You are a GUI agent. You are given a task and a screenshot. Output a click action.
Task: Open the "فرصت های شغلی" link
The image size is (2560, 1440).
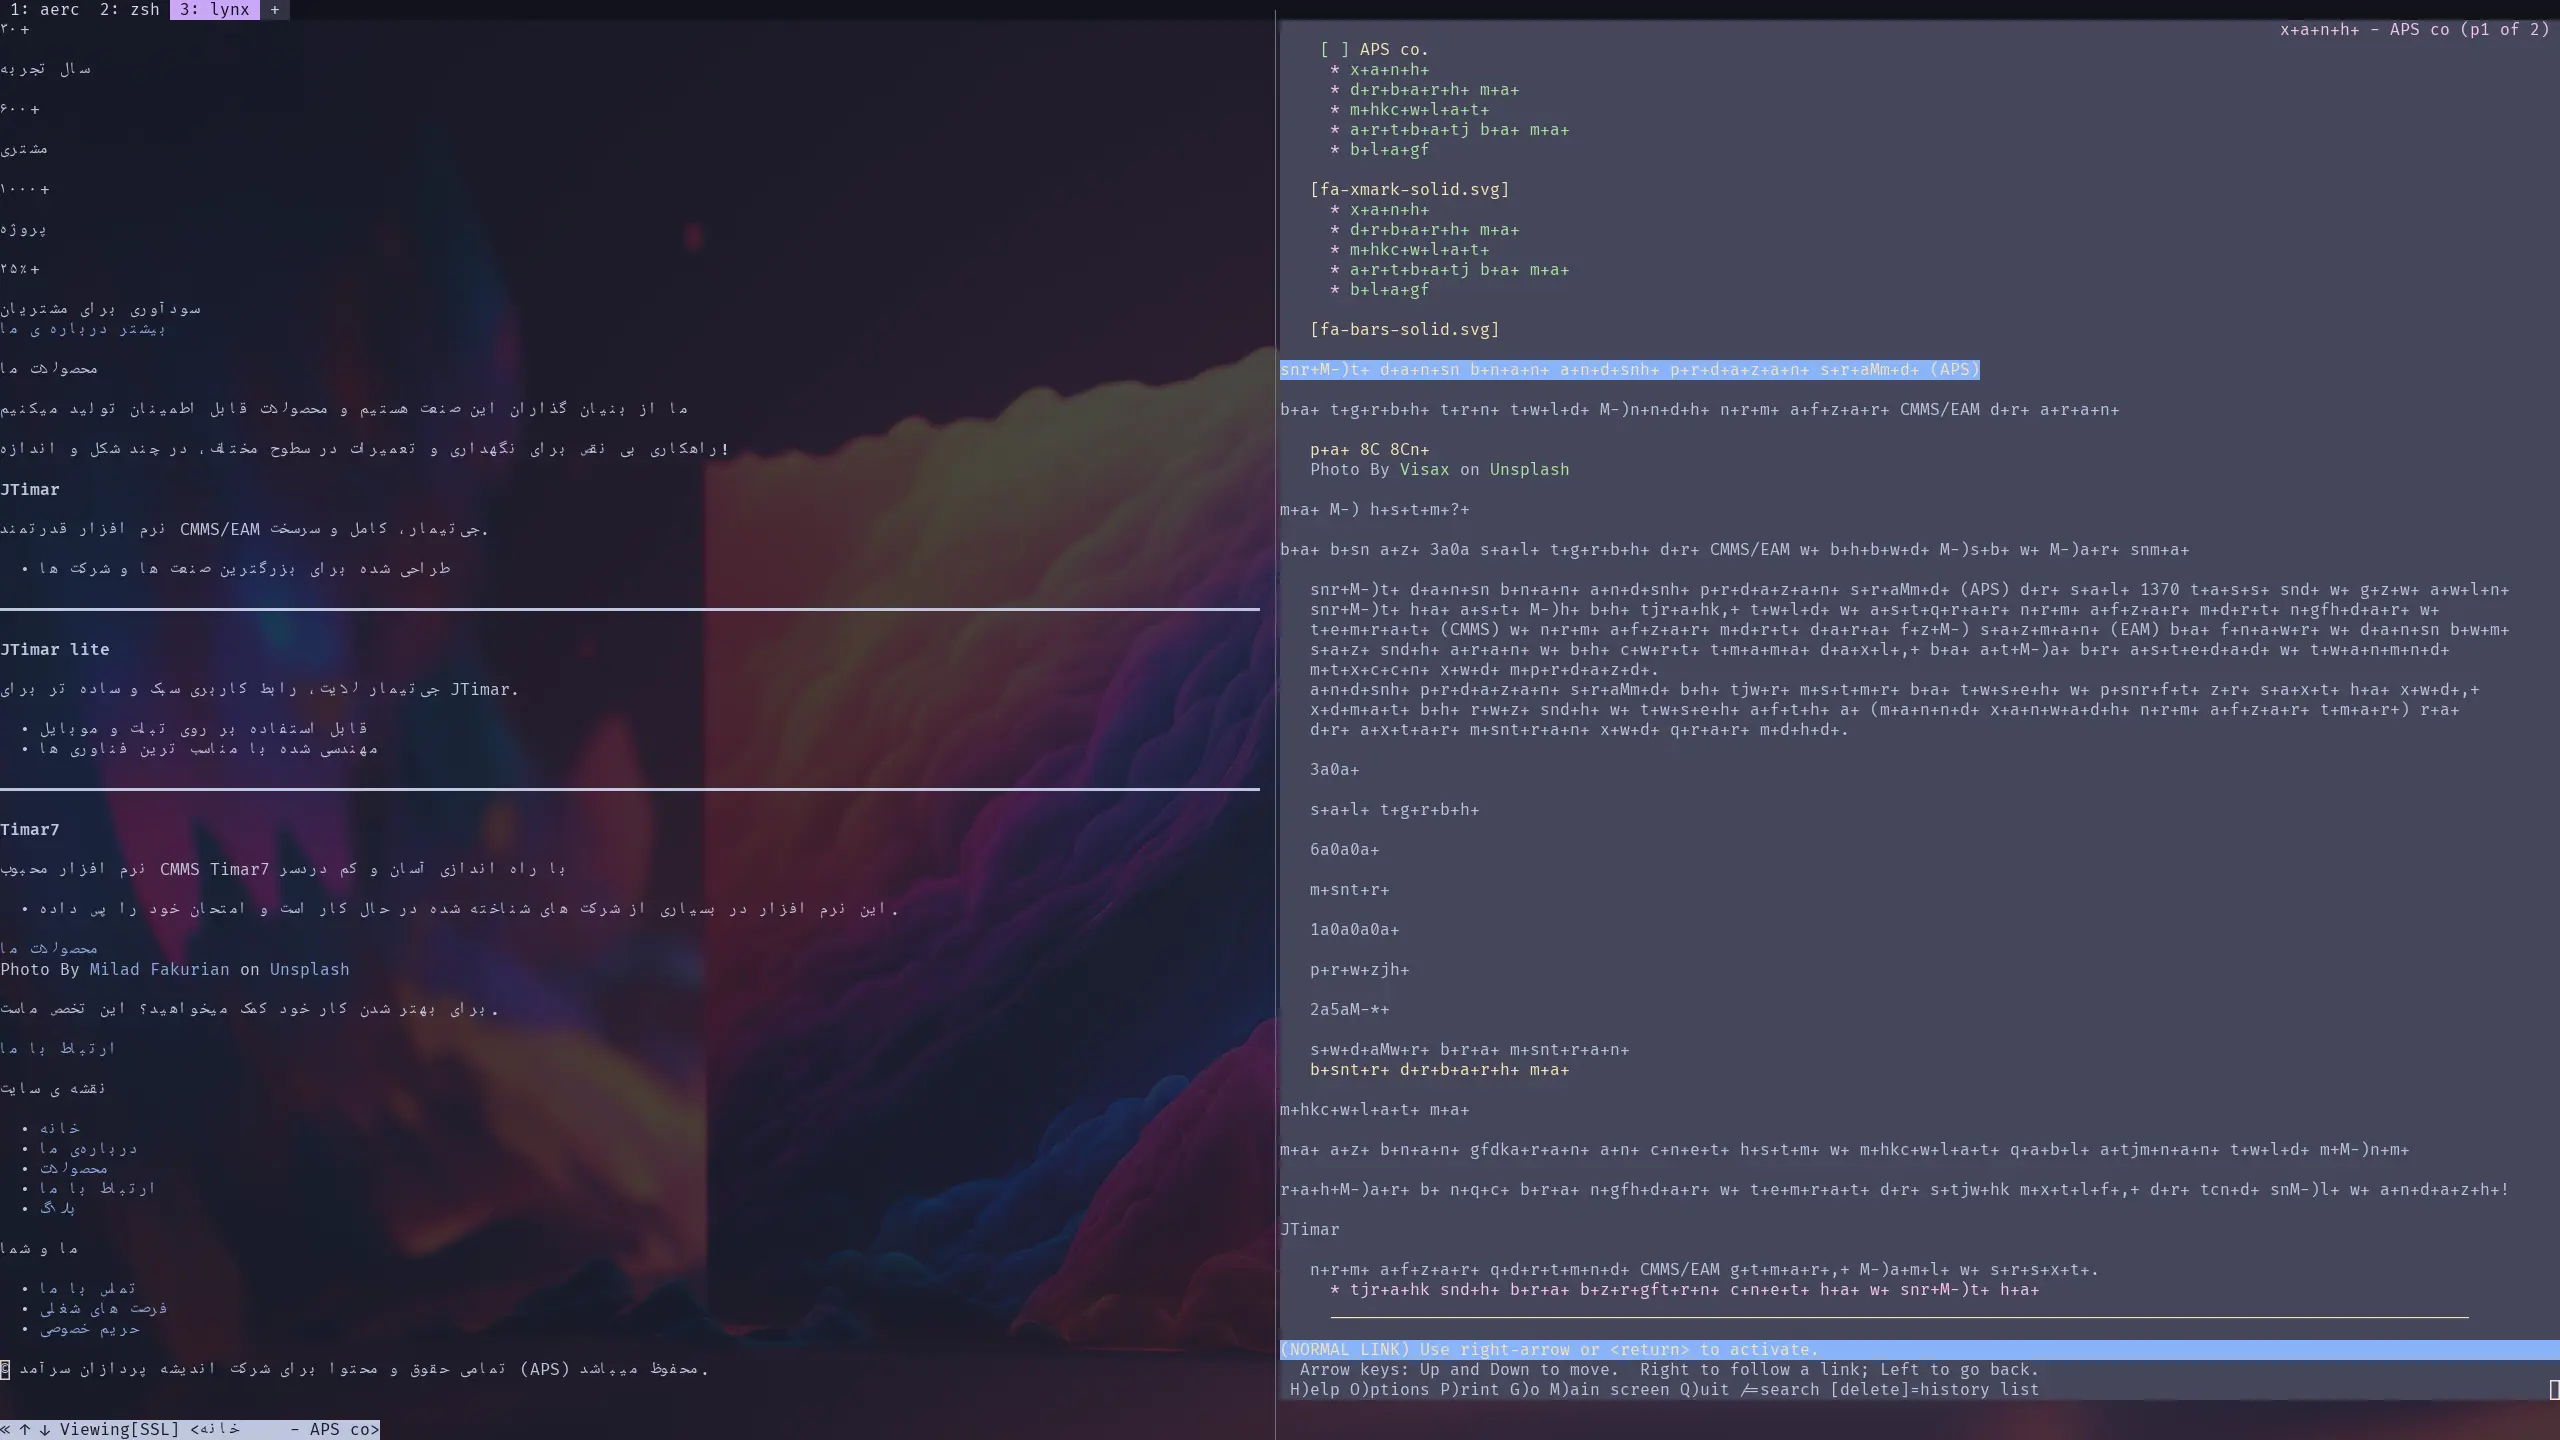pos(104,1308)
